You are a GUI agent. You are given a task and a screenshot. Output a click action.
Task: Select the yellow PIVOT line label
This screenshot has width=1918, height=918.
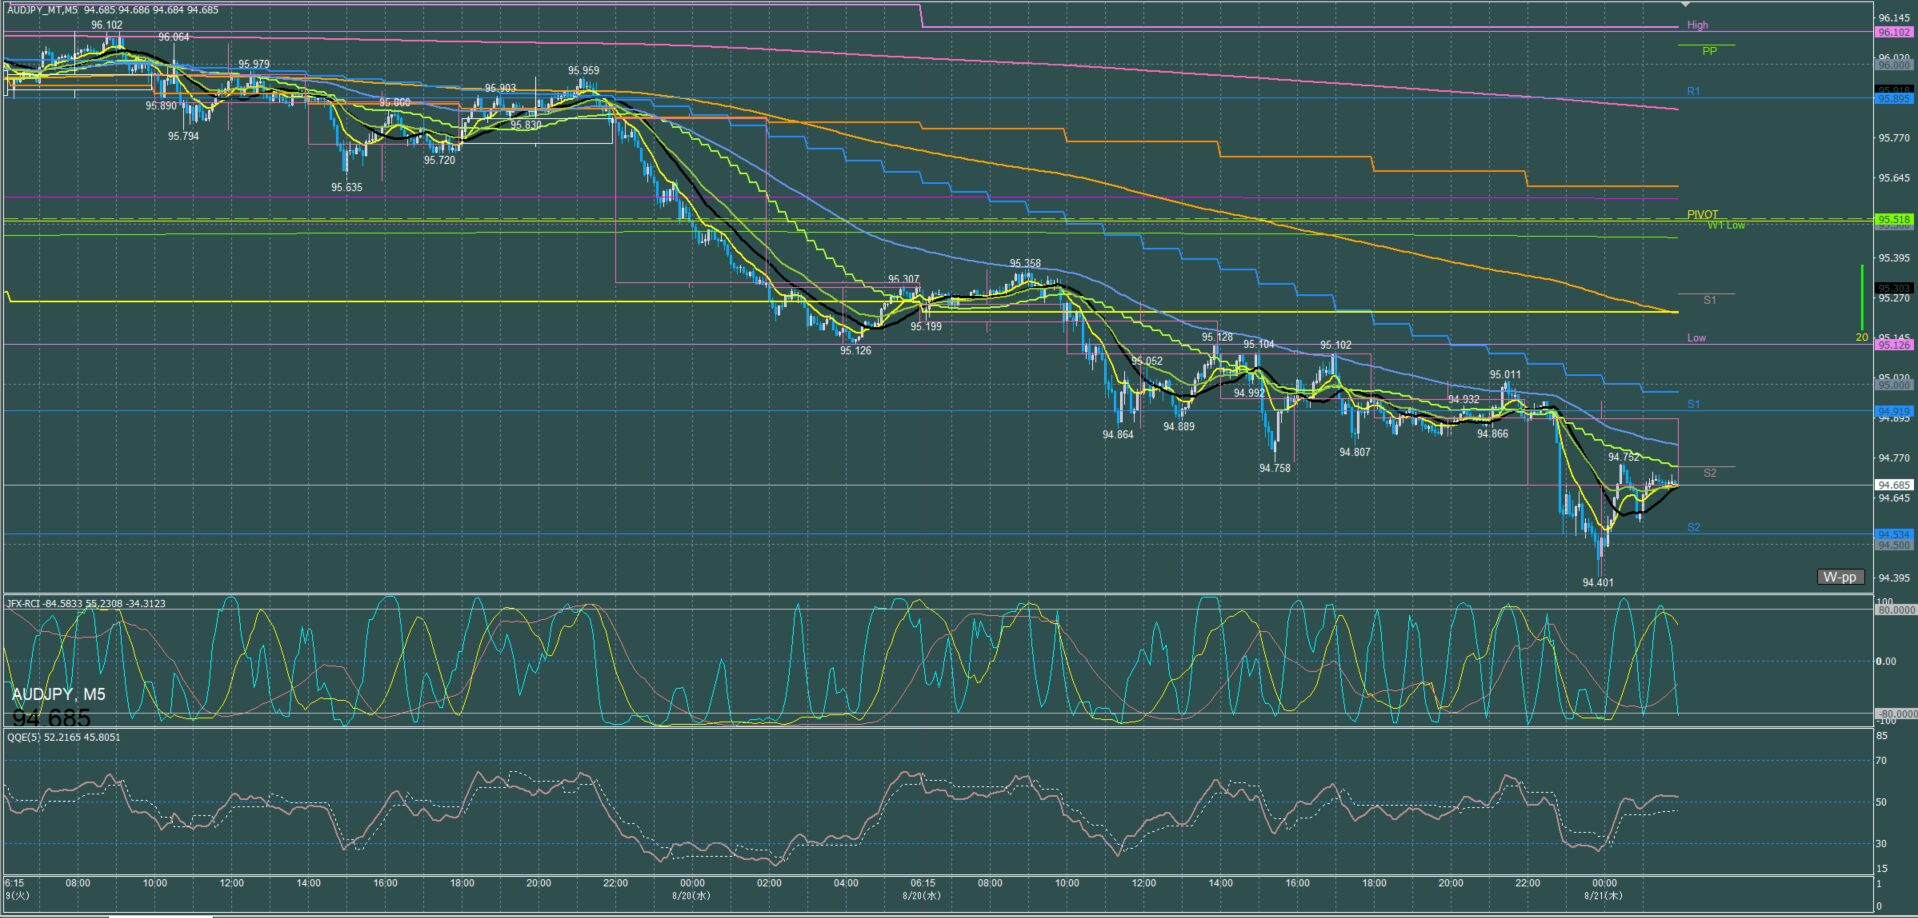click(1702, 214)
